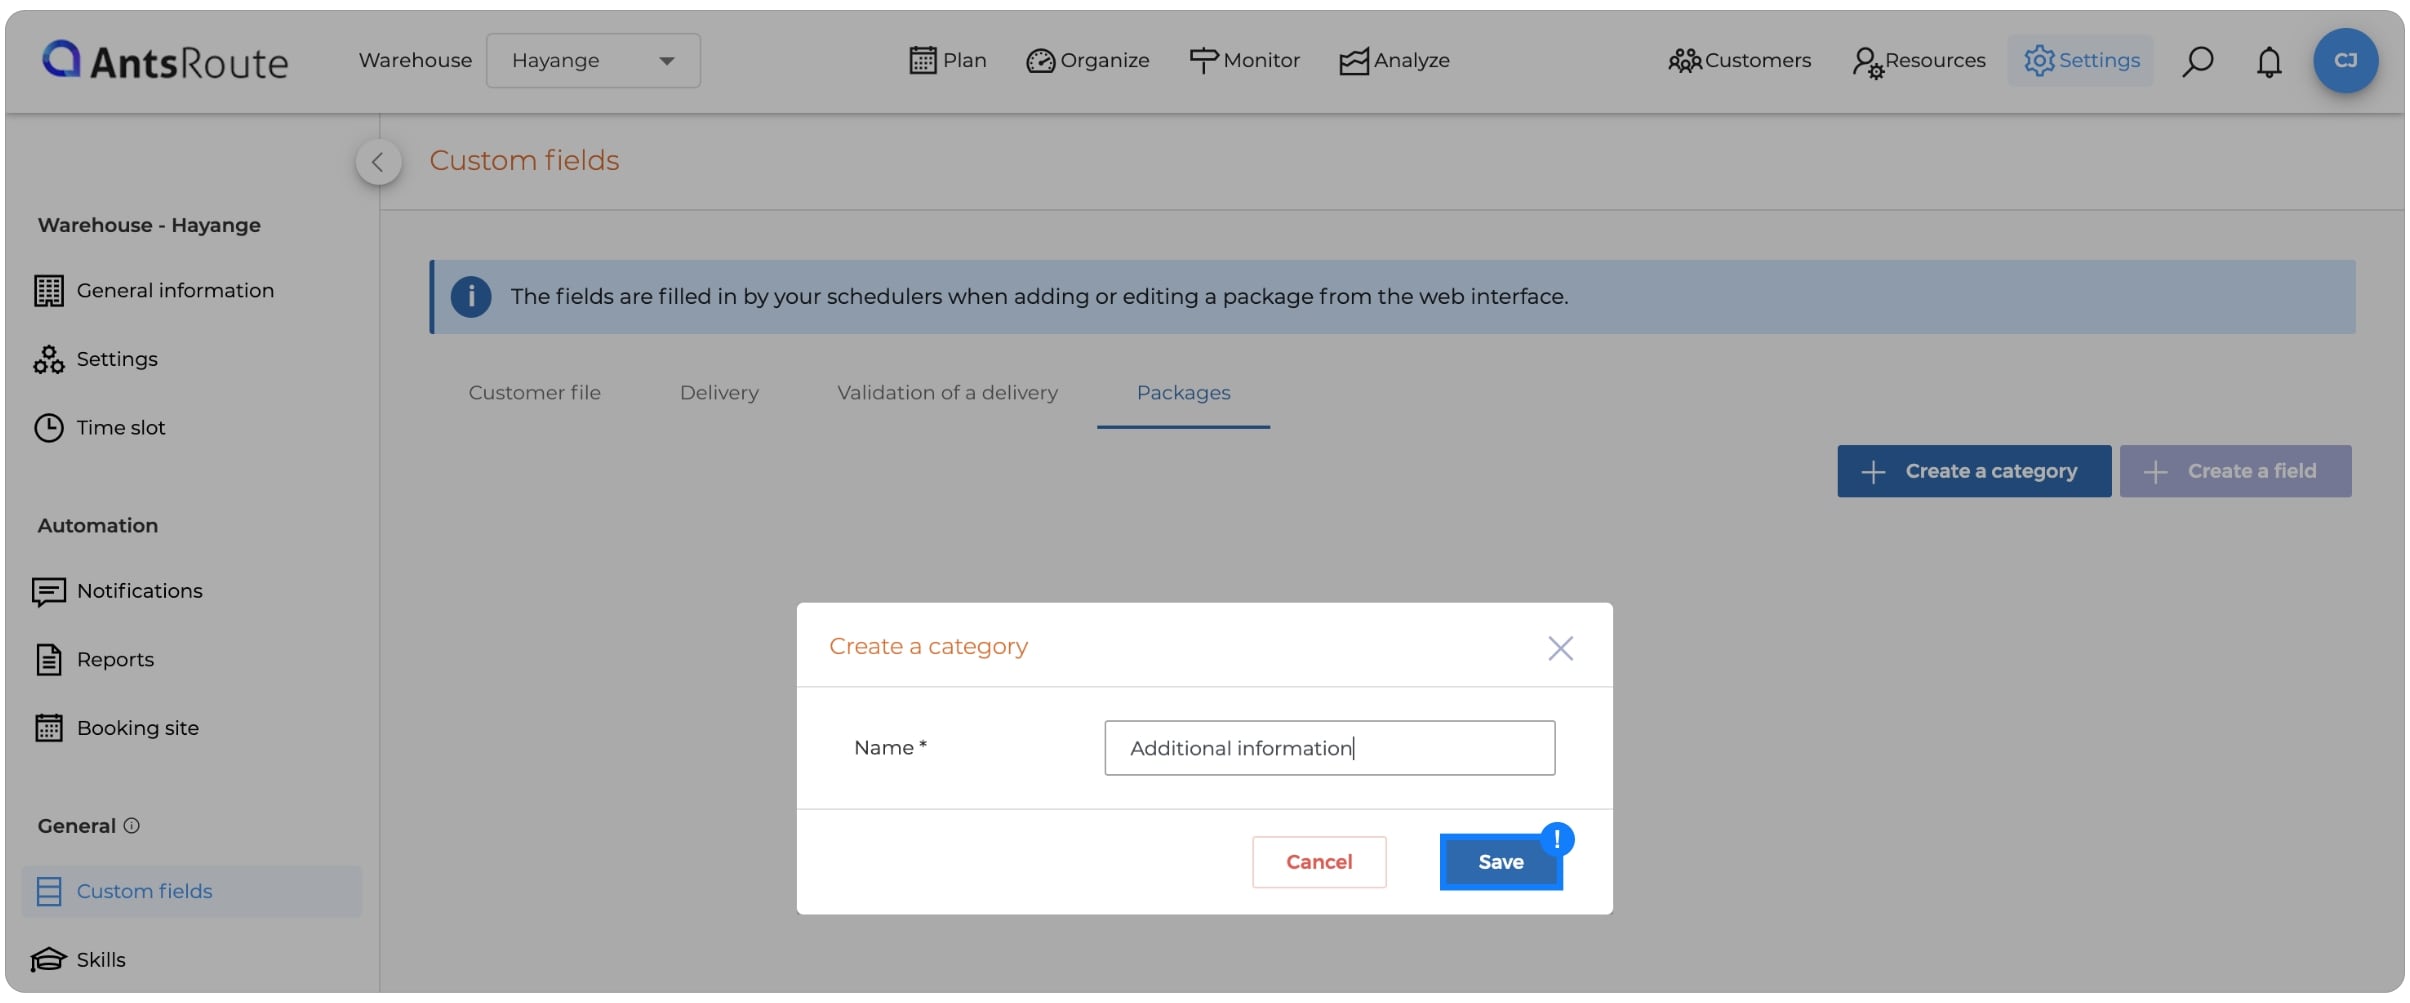Click the AntsRoute logo
This screenshot has height=1003, width=2410.
[x=165, y=61]
